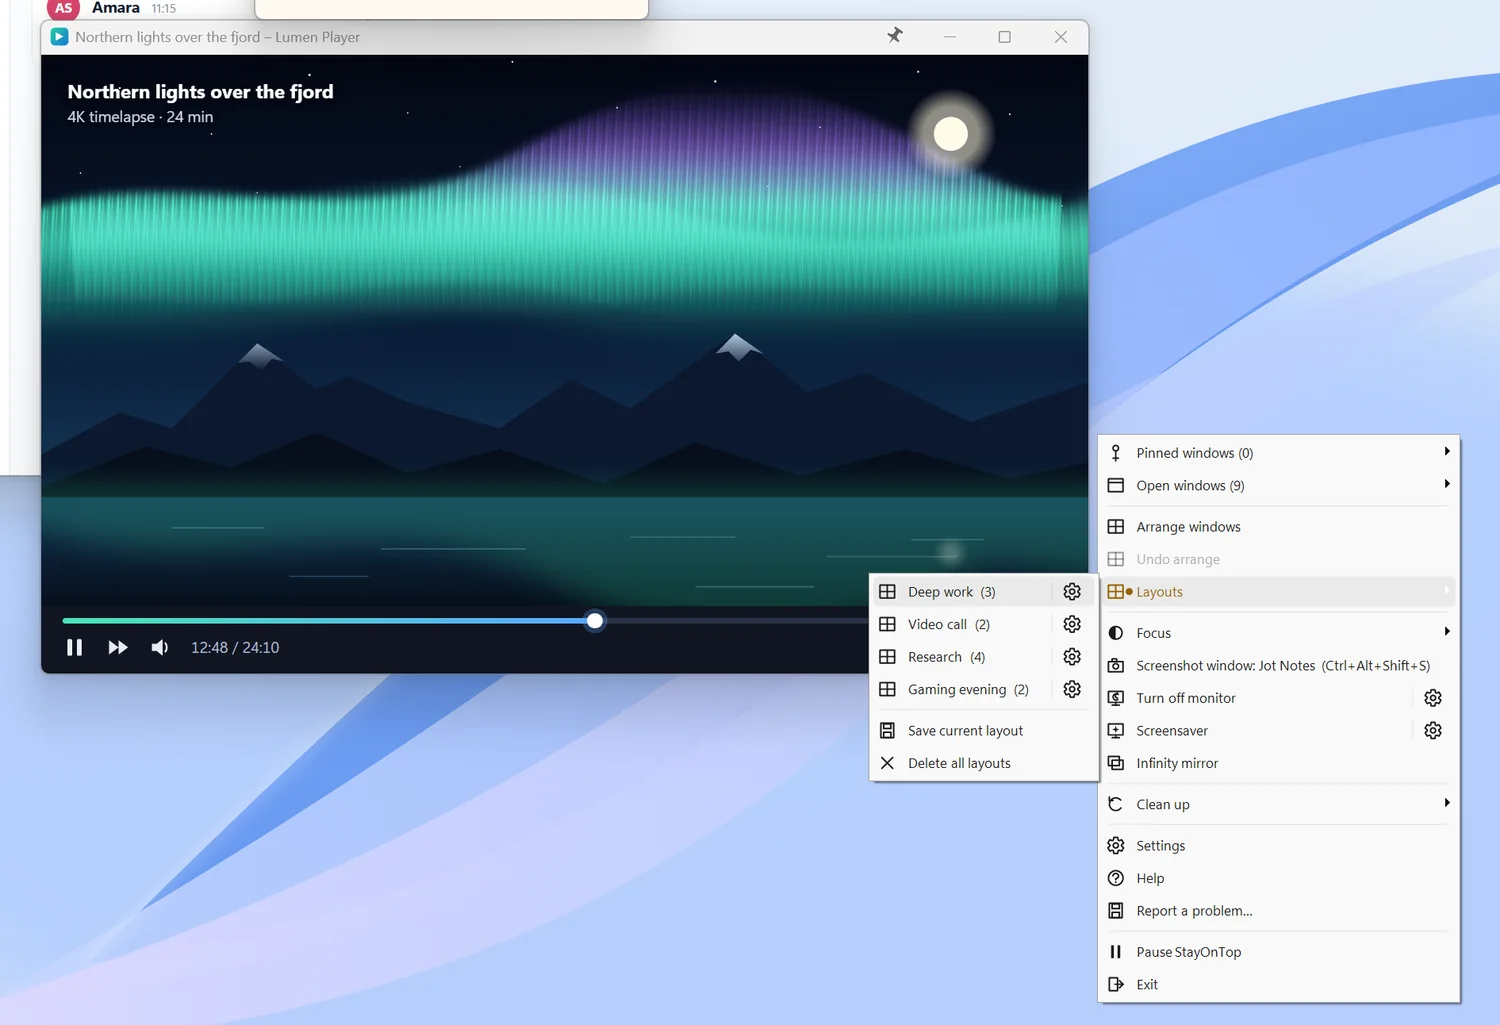Click the Save current layout disk icon
1500x1025 pixels.
click(887, 730)
